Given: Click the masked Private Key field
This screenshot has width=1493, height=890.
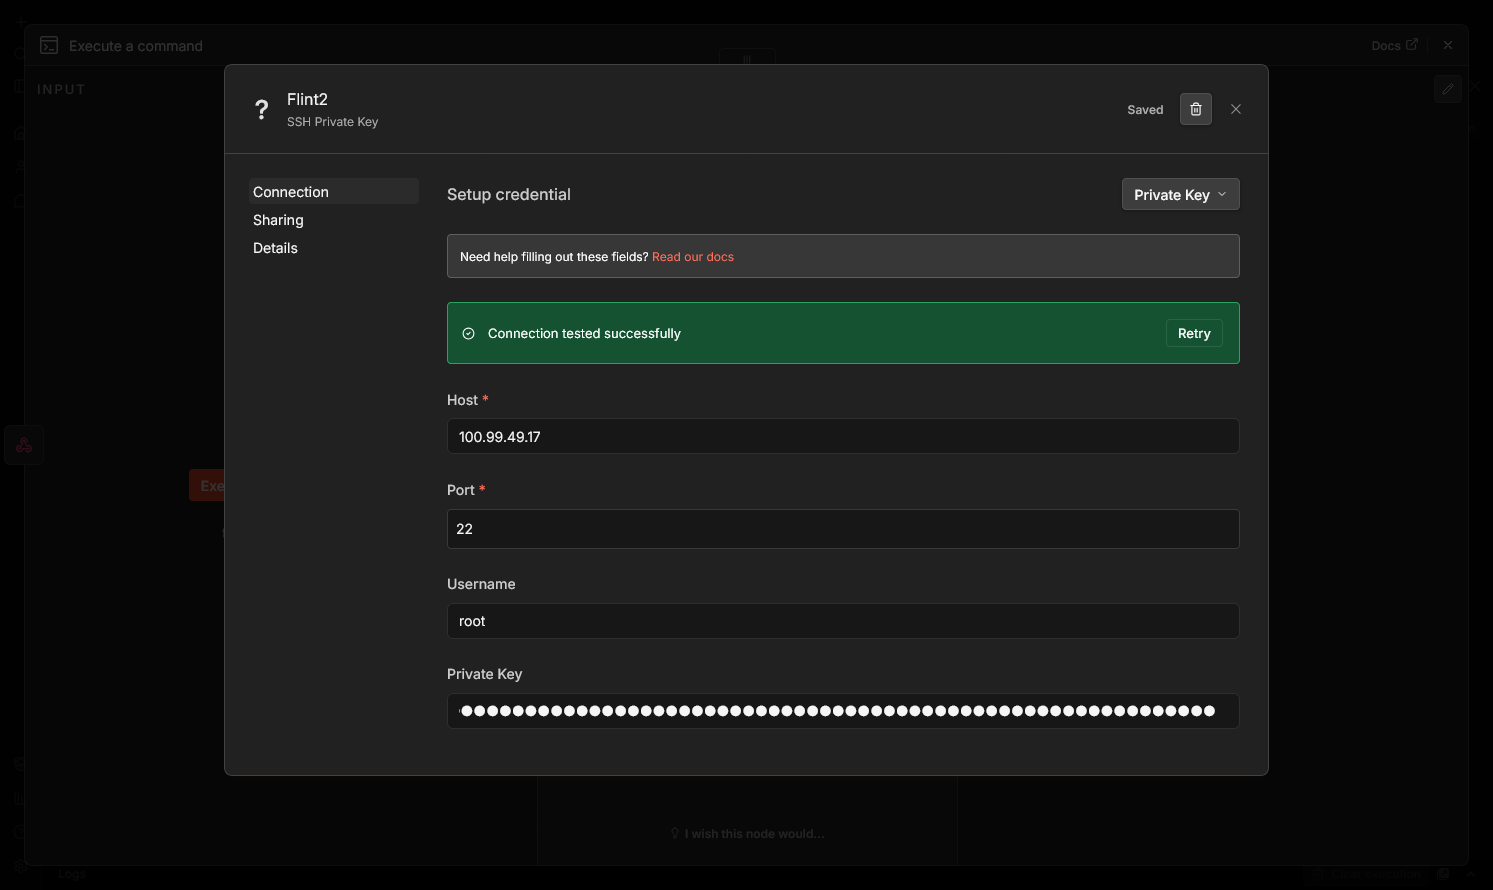Looking at the screenshot, I should tap(843, 710).
